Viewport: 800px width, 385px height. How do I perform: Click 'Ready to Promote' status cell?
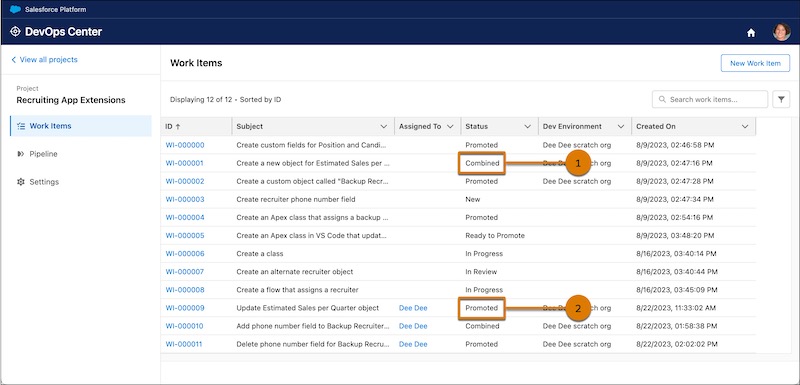tap(495, 236)
